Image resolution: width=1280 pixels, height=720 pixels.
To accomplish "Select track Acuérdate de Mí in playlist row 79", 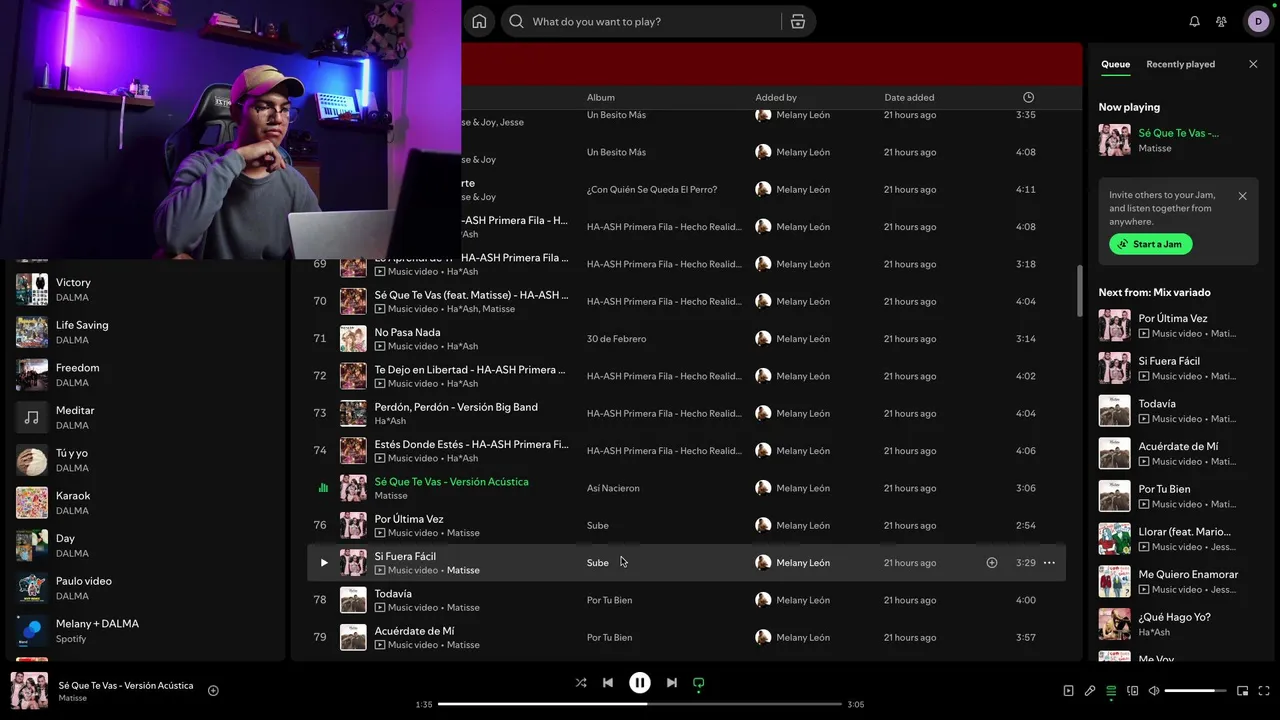I will tap(686, 637).
